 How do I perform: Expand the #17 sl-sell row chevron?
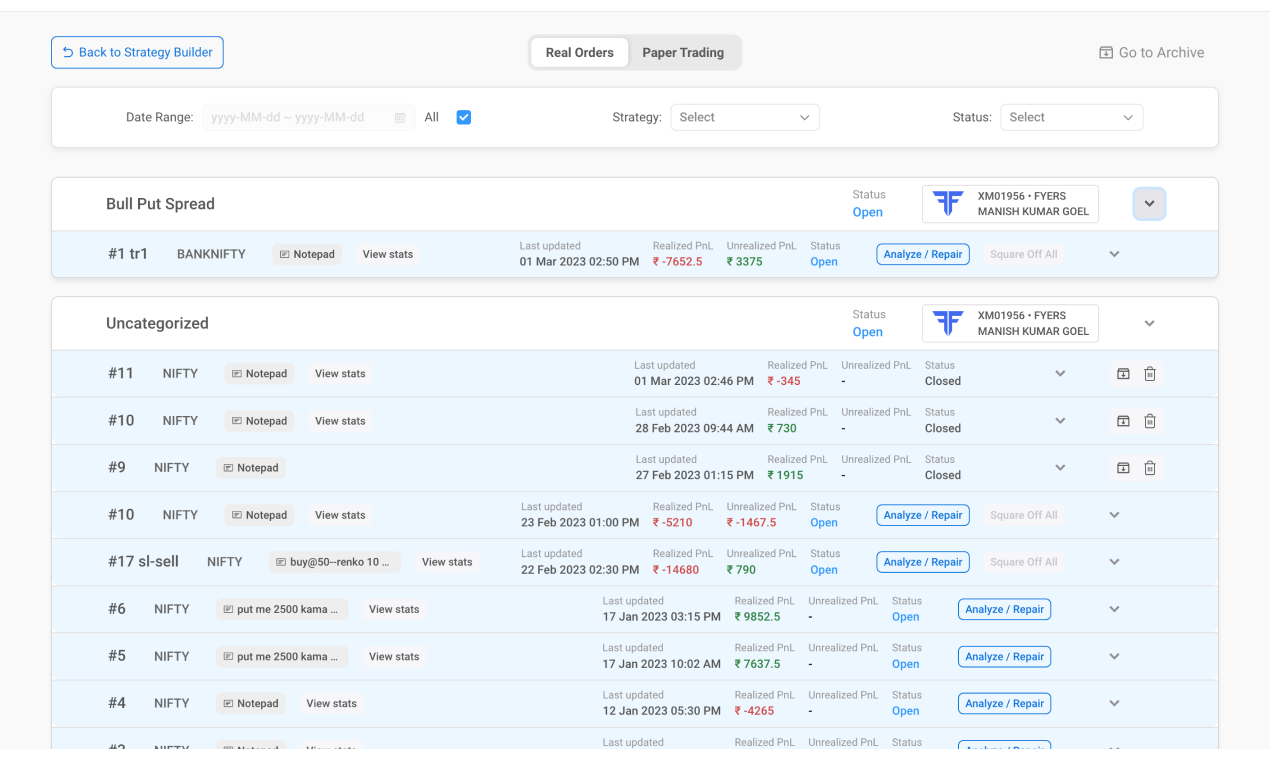point(1114,562)
